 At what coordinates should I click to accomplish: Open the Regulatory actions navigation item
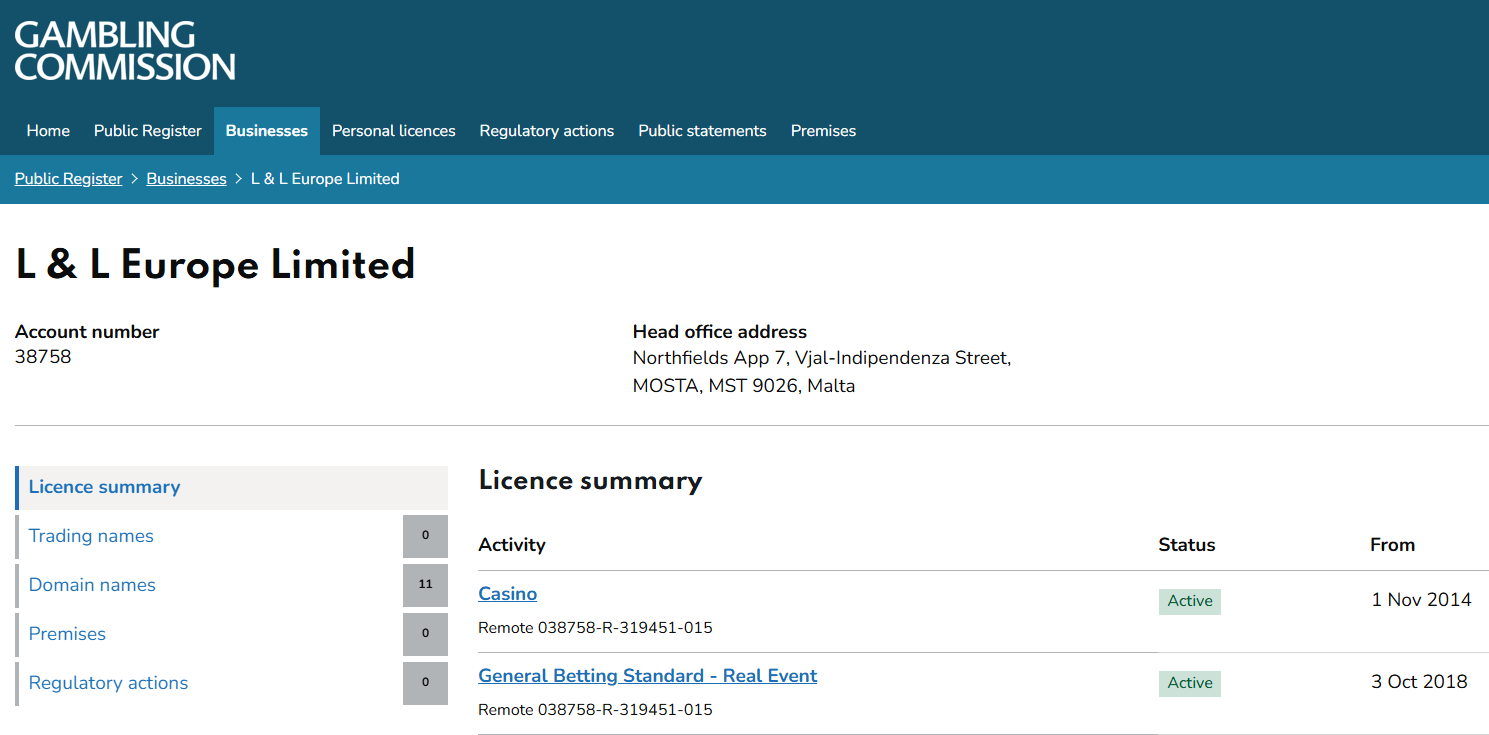tap(547, 131)
